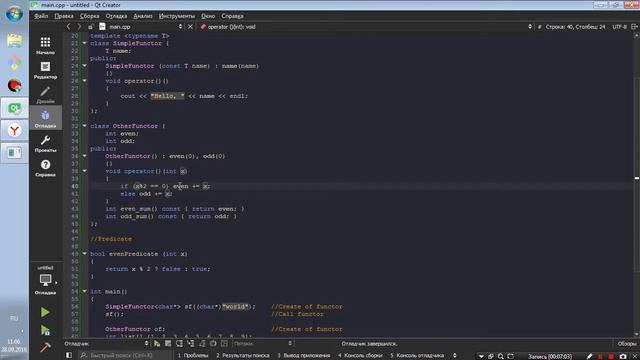The height and width of the screenshot is (360, 640).
Task: Show the 2 Результаты поиска pane
Action: (242, 356)
